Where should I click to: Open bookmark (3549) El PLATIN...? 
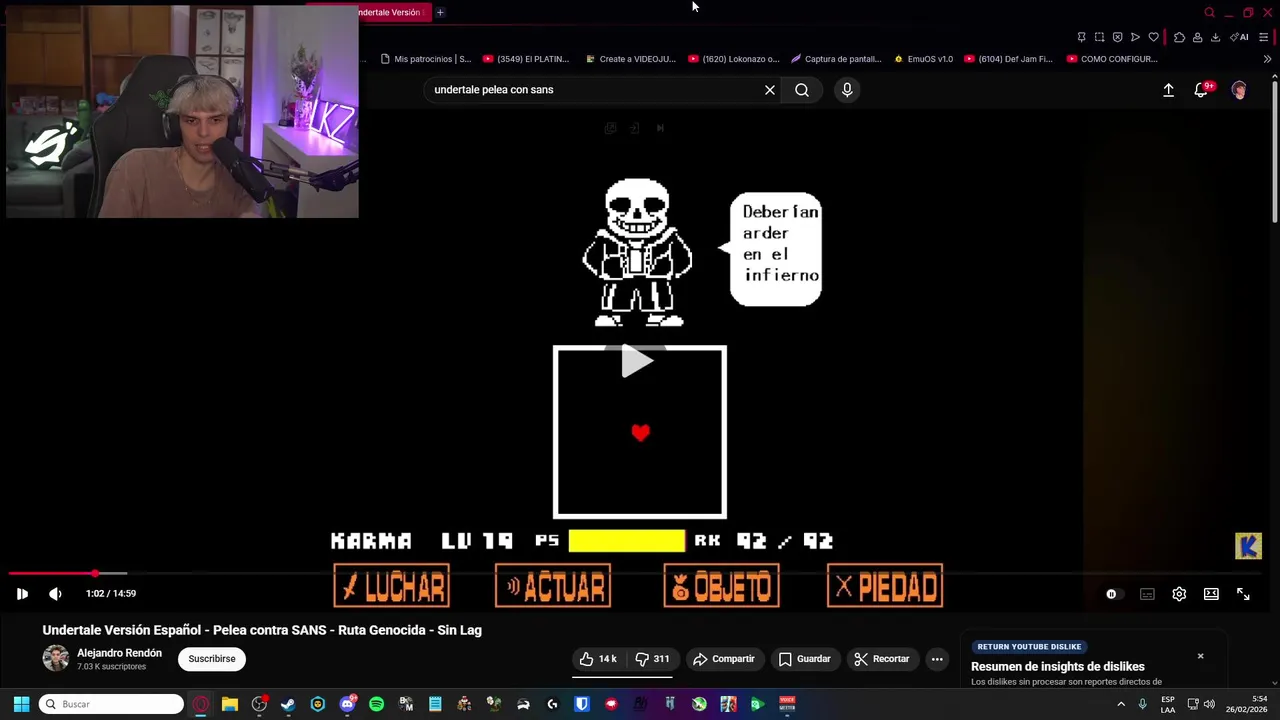click(526, 59)
